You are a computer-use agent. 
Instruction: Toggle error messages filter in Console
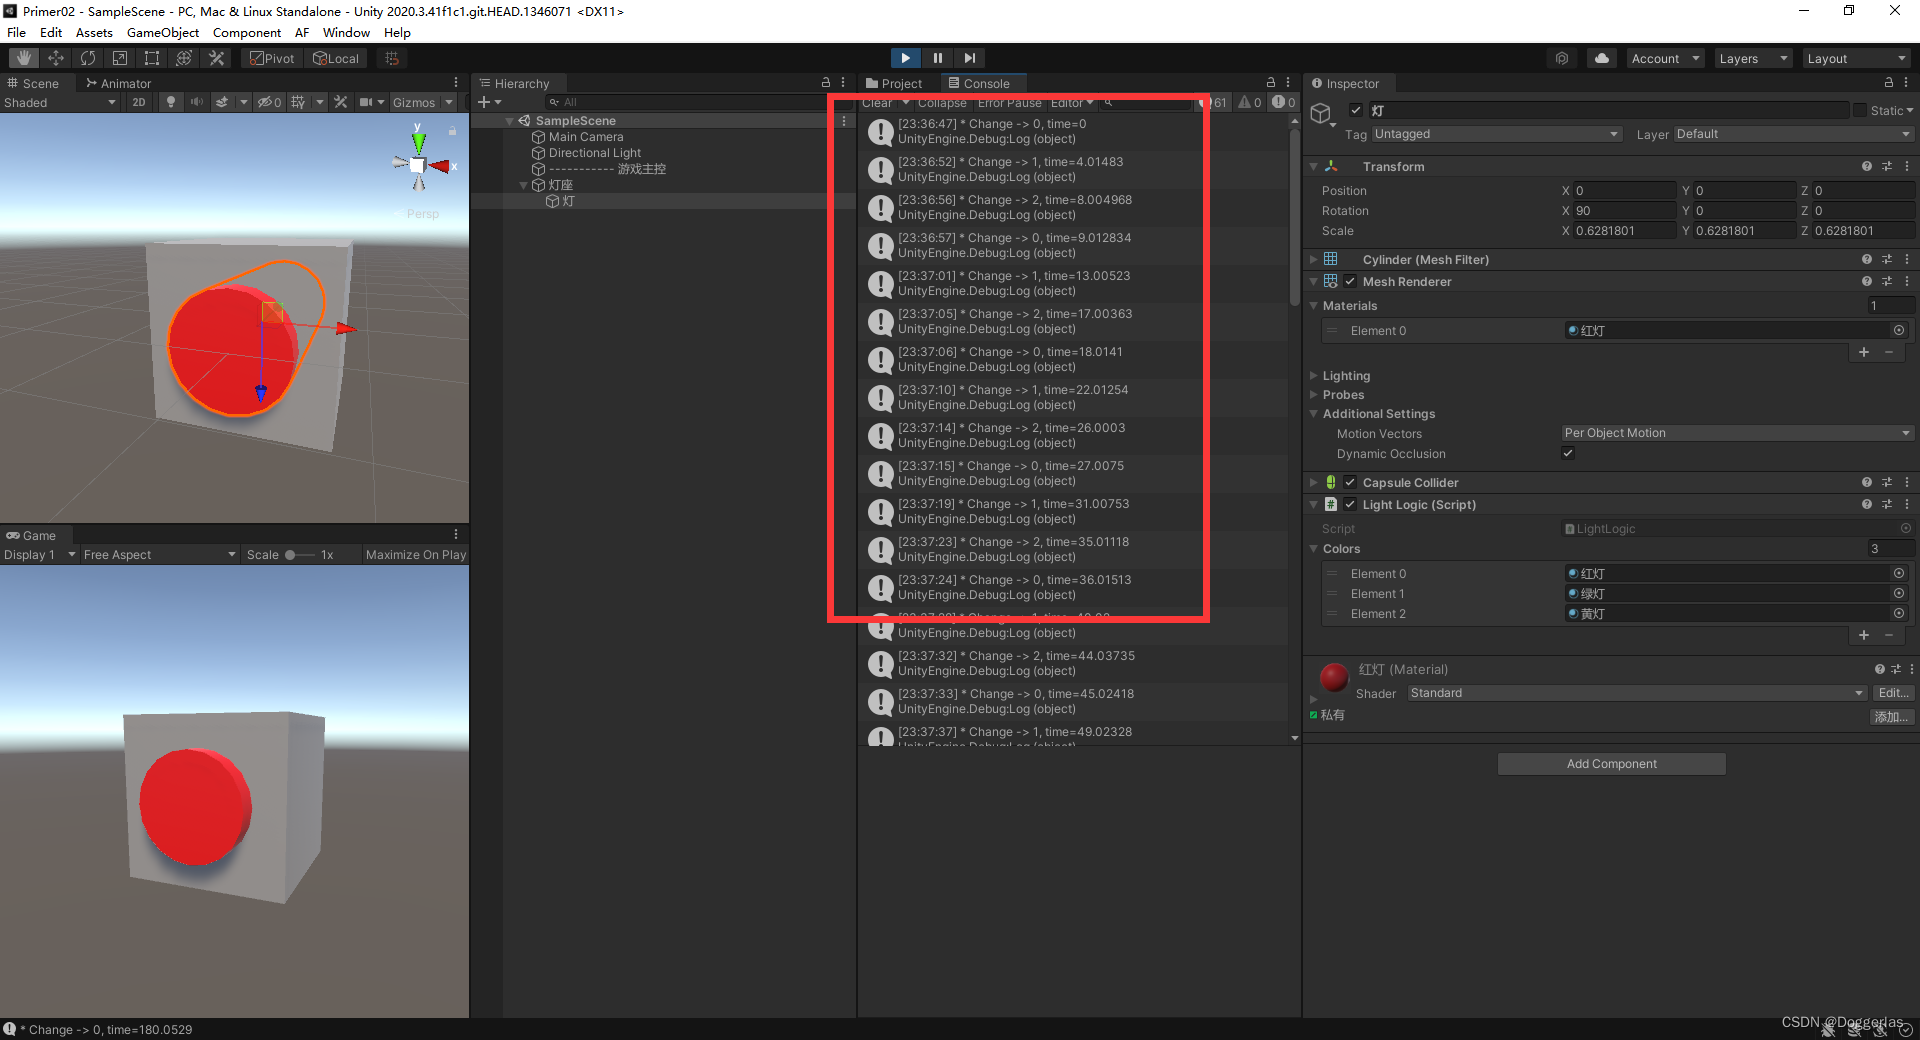click(1284, 102)
